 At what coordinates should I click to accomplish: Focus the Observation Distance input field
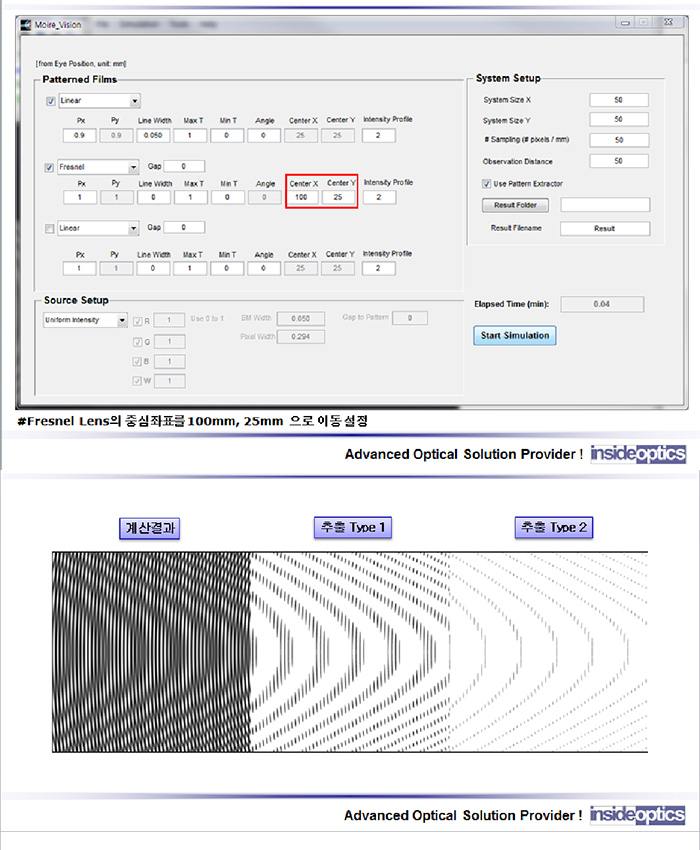[x=618, y=161]
